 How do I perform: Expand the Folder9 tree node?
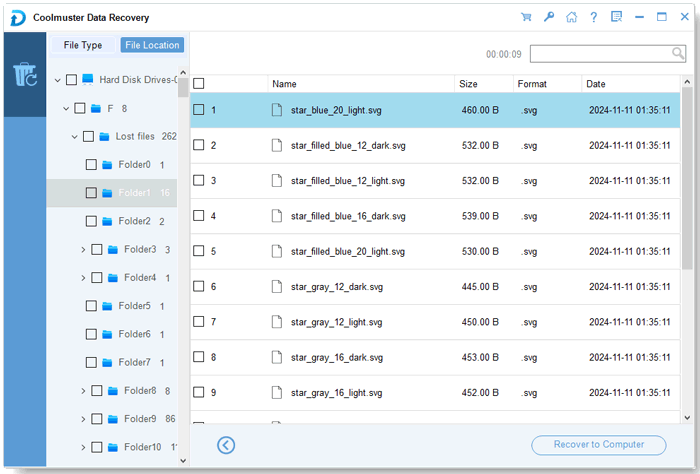pos(83,419)
